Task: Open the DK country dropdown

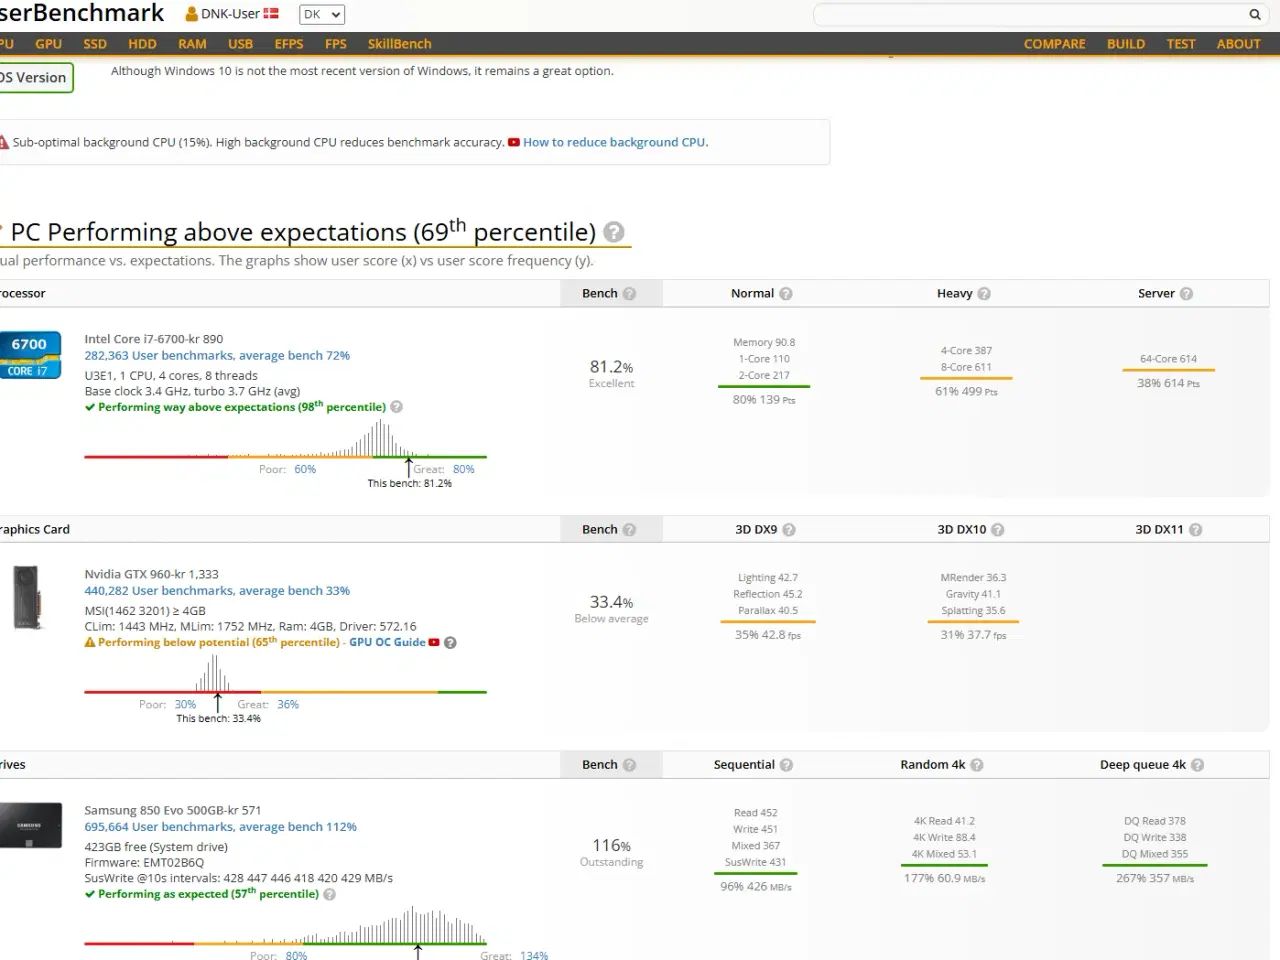Action: (x=322, y=14)
